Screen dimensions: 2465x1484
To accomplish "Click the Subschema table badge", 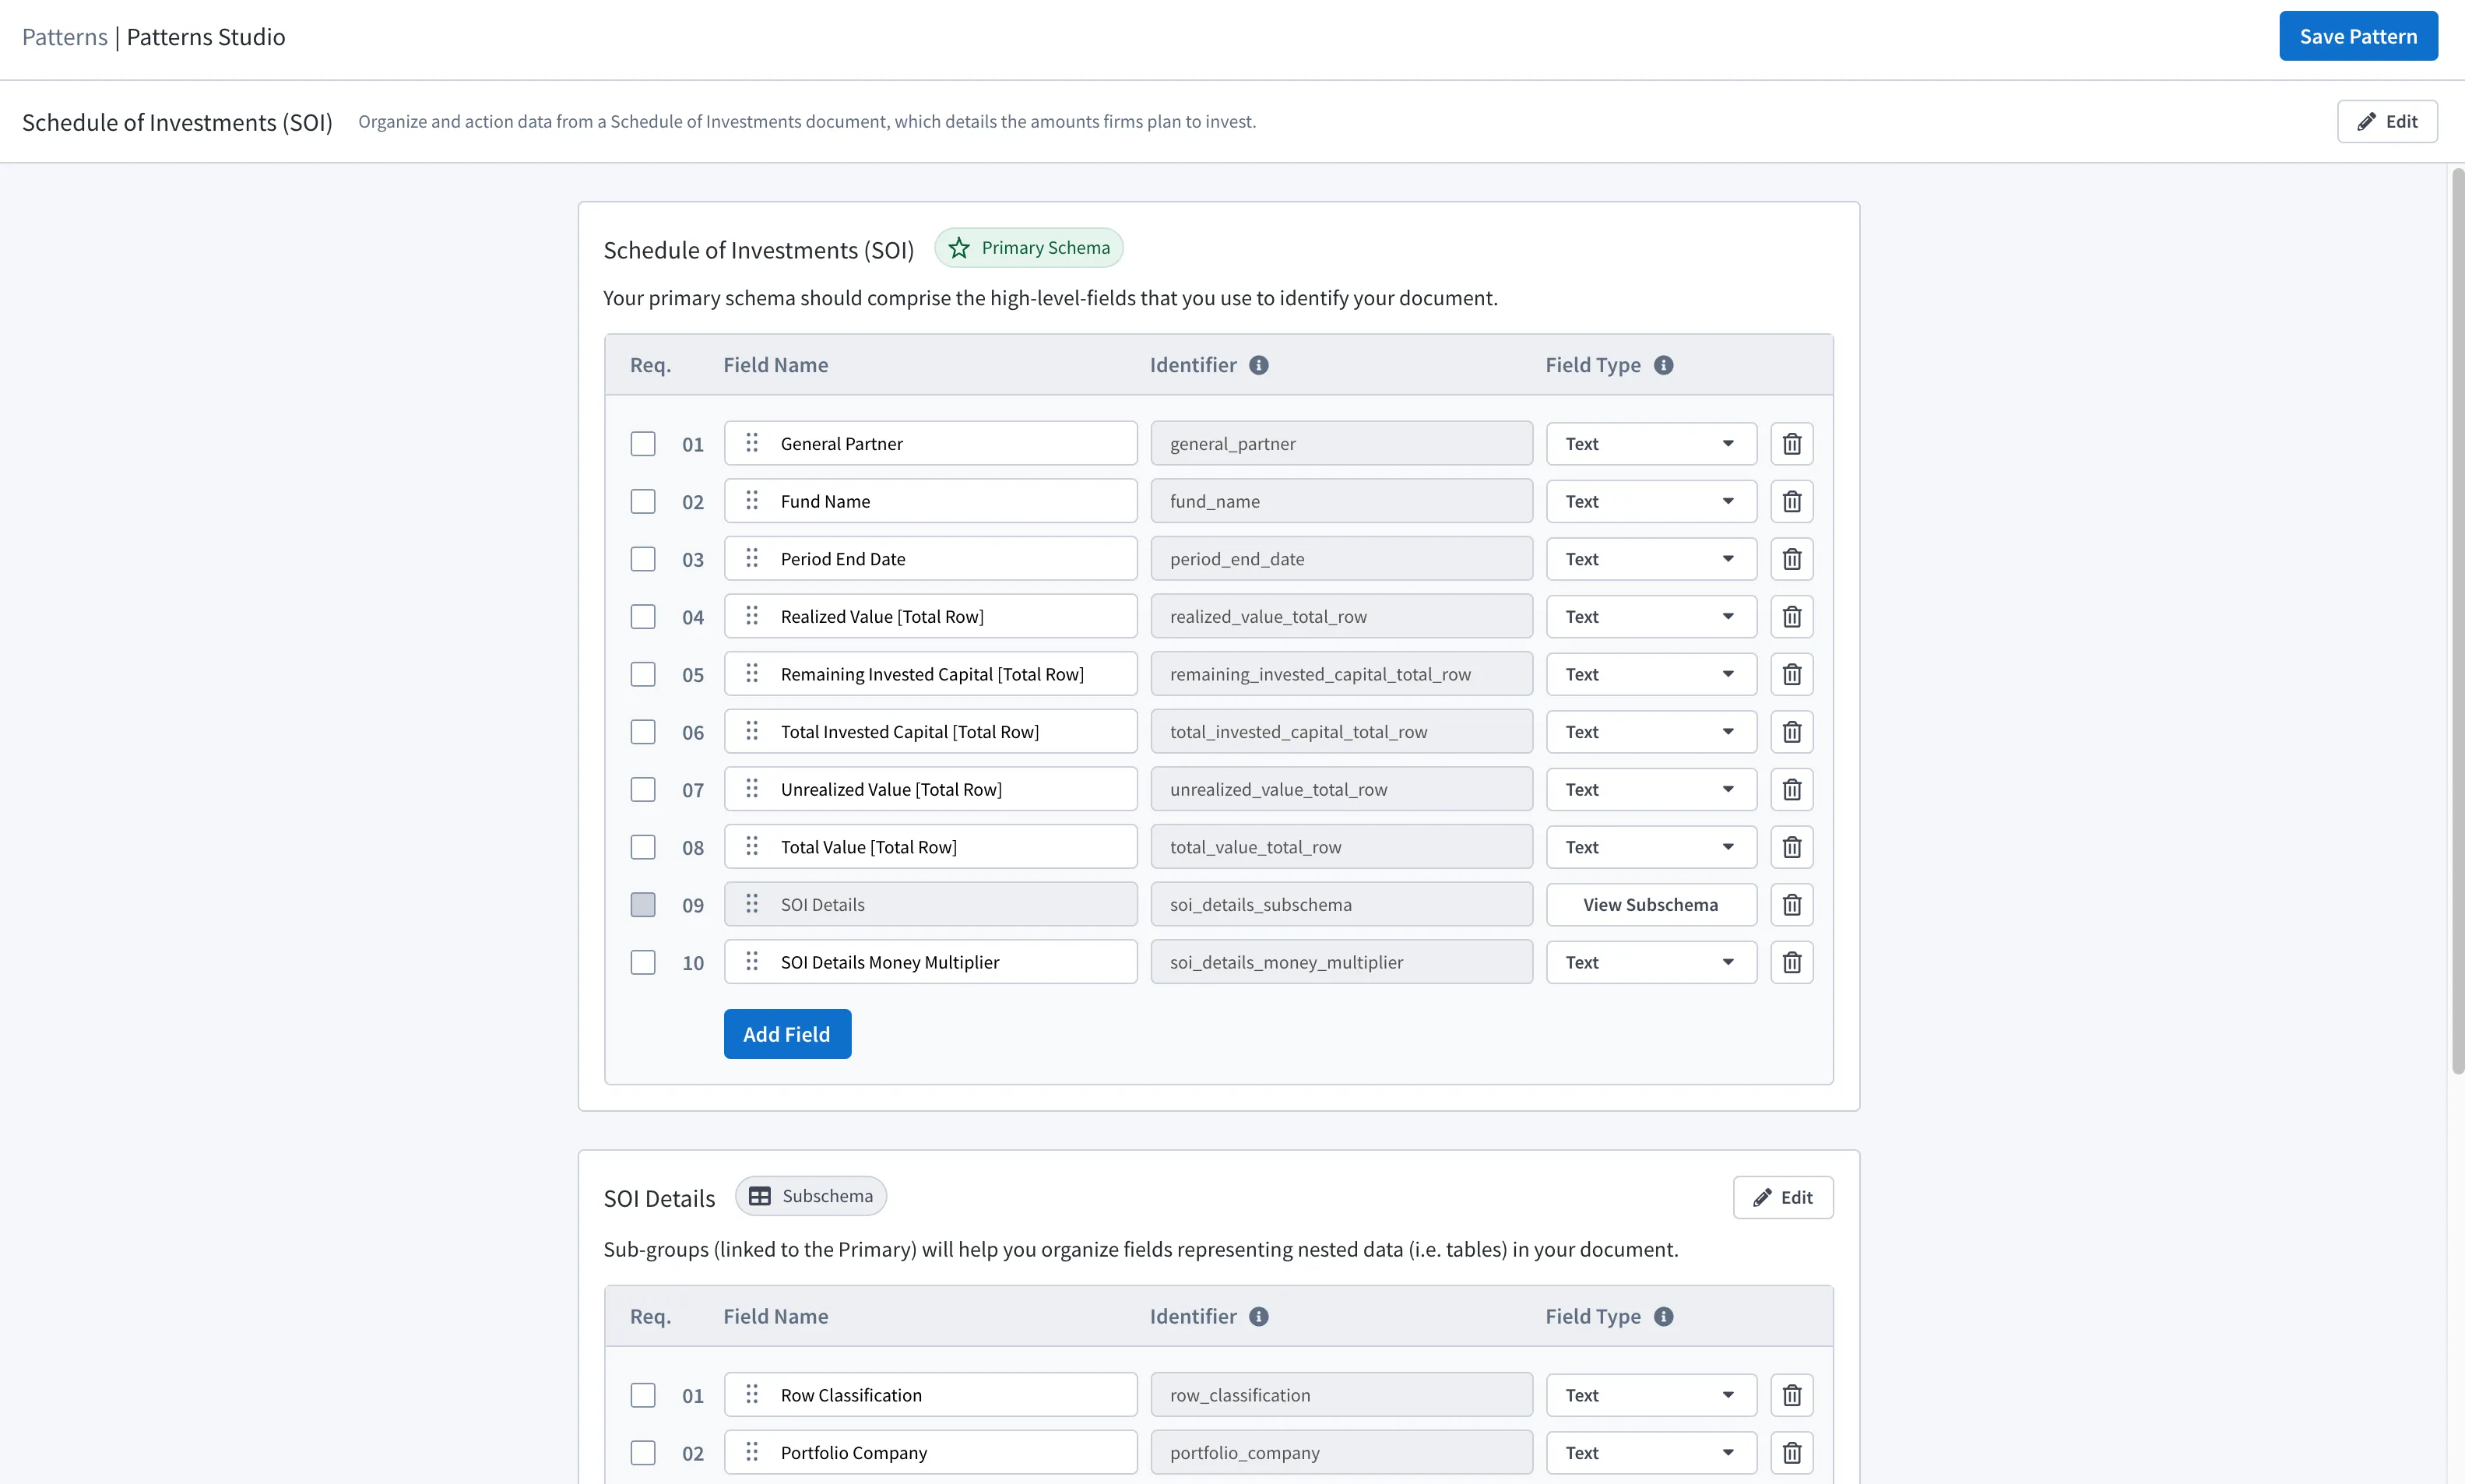I will click(x=810, y=1196).
